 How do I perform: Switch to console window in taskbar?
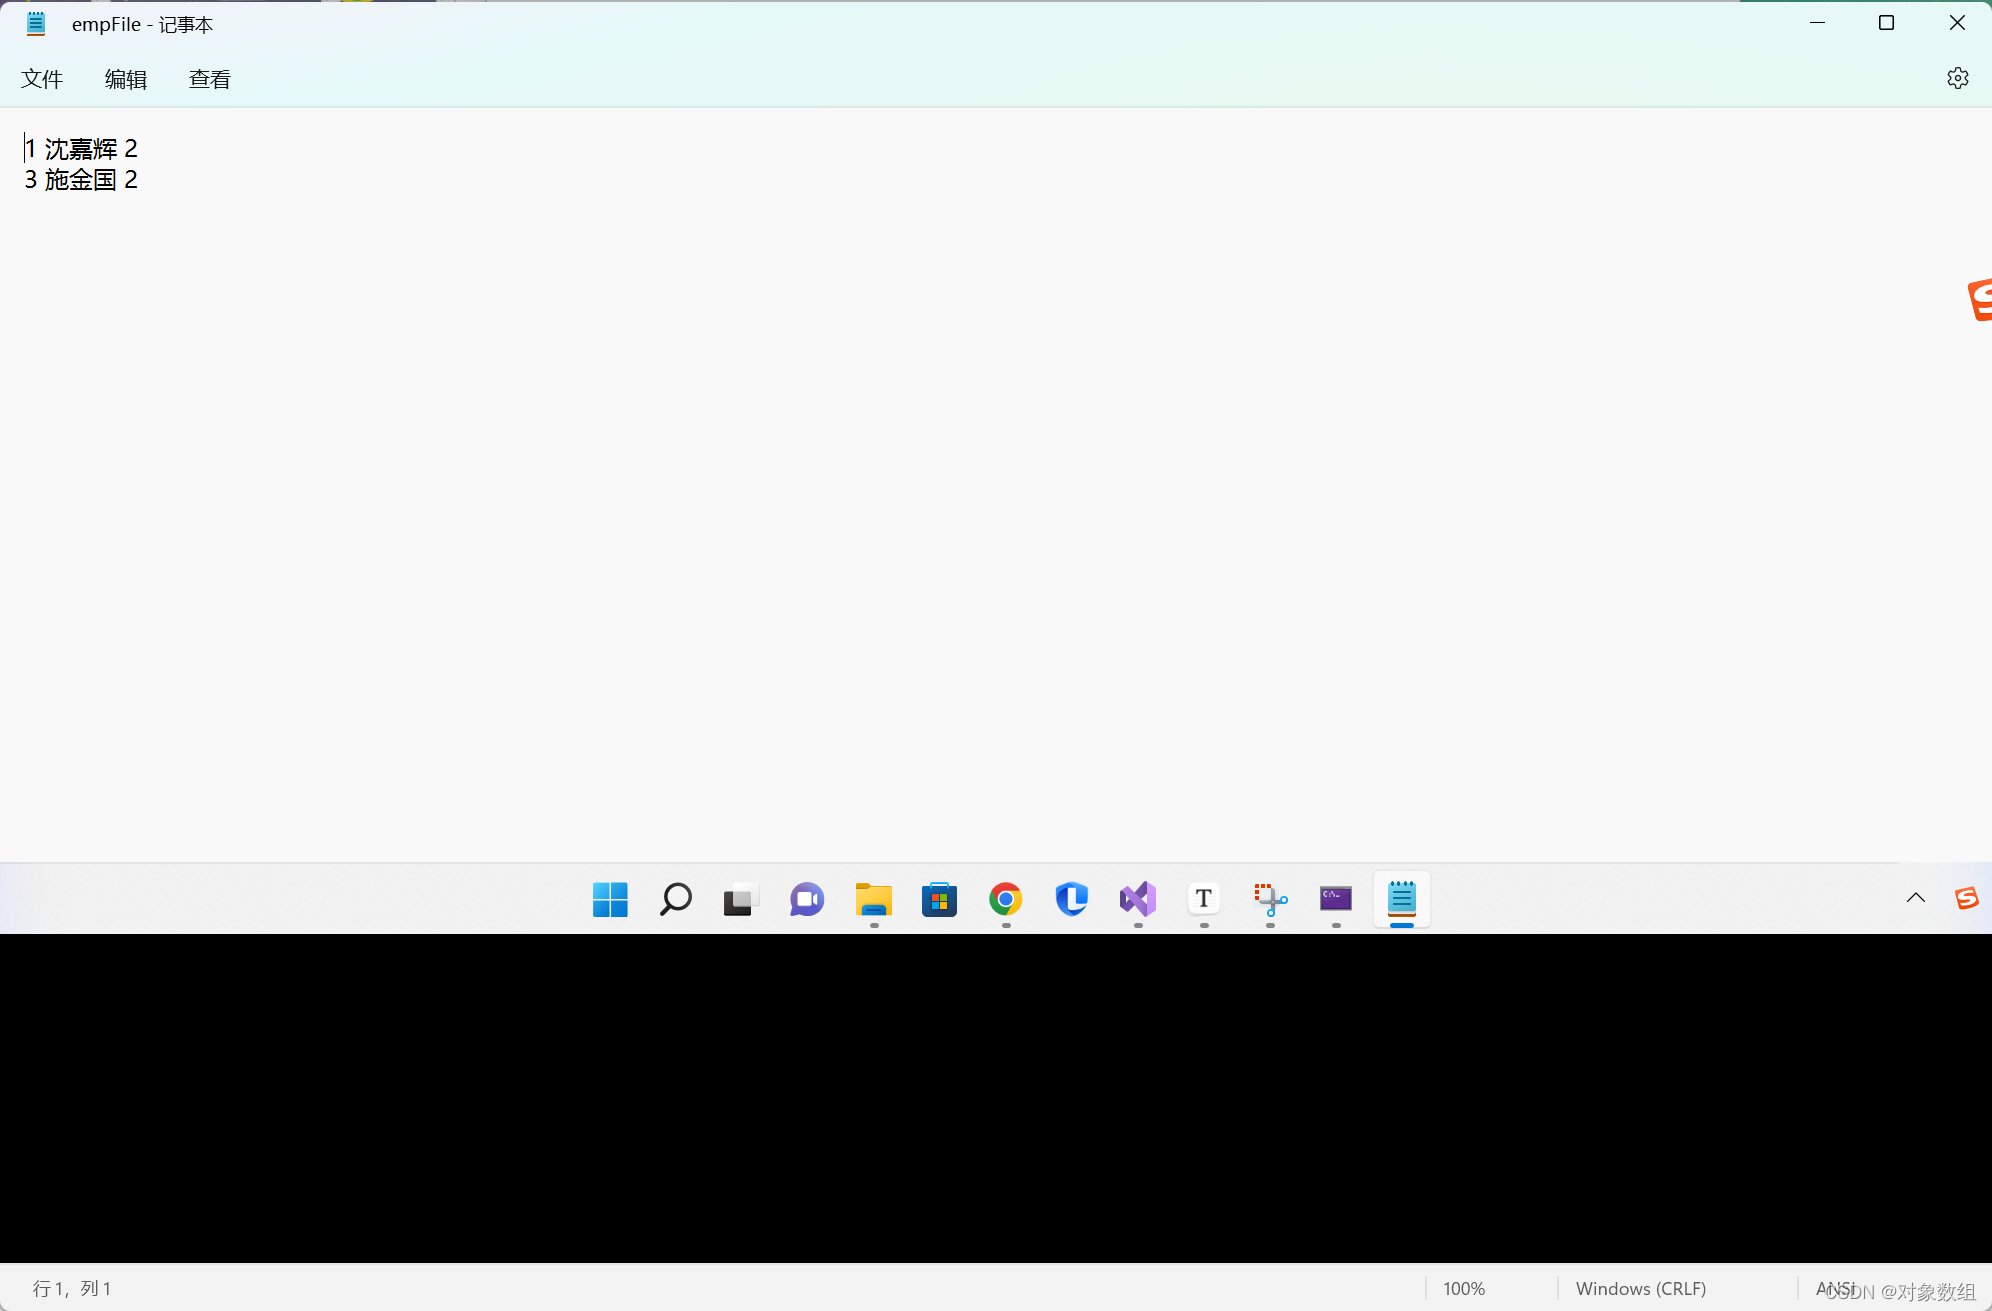1336,899
